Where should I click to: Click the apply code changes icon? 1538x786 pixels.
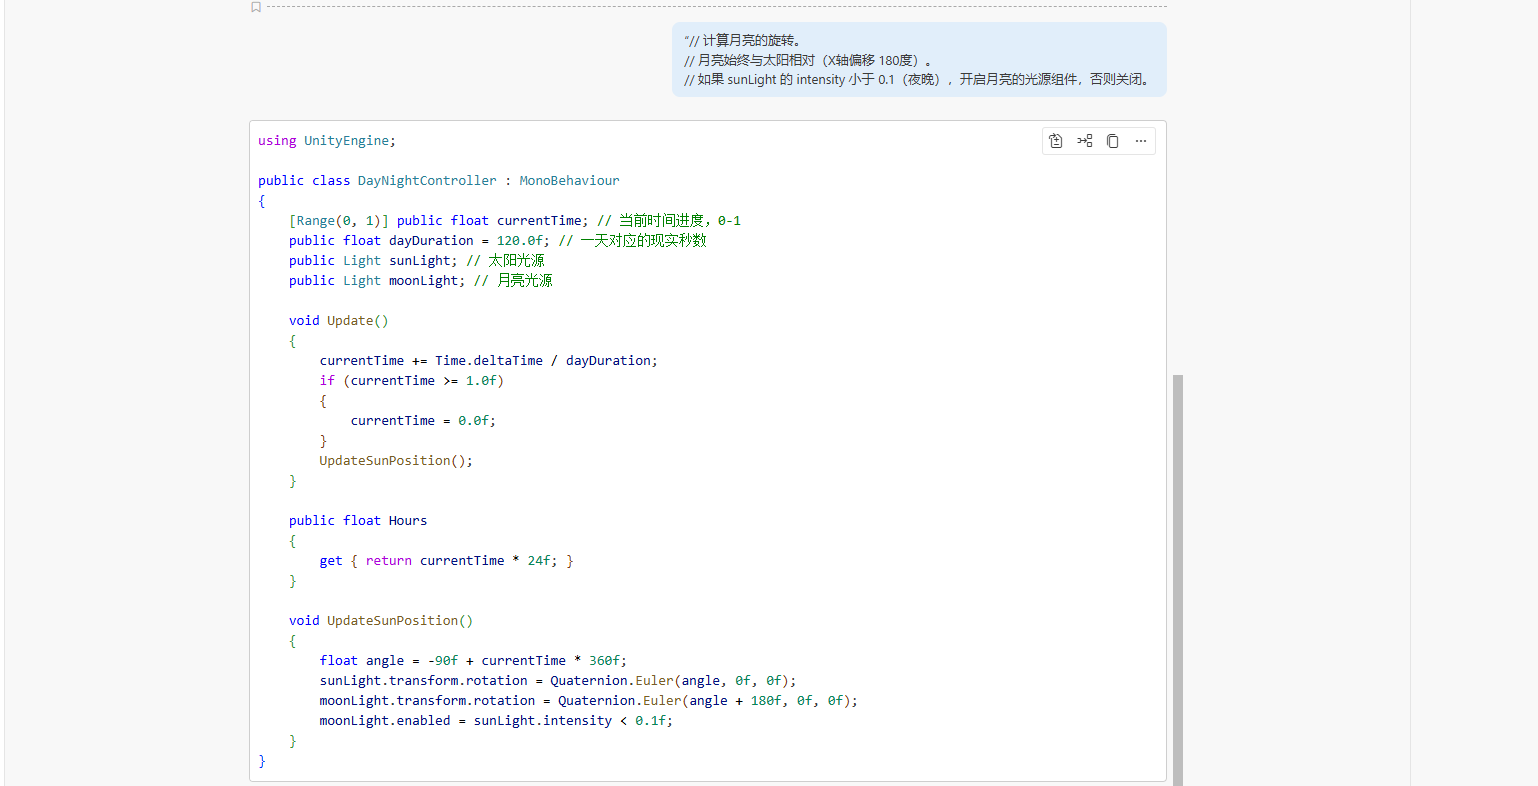pos(1056,141)
